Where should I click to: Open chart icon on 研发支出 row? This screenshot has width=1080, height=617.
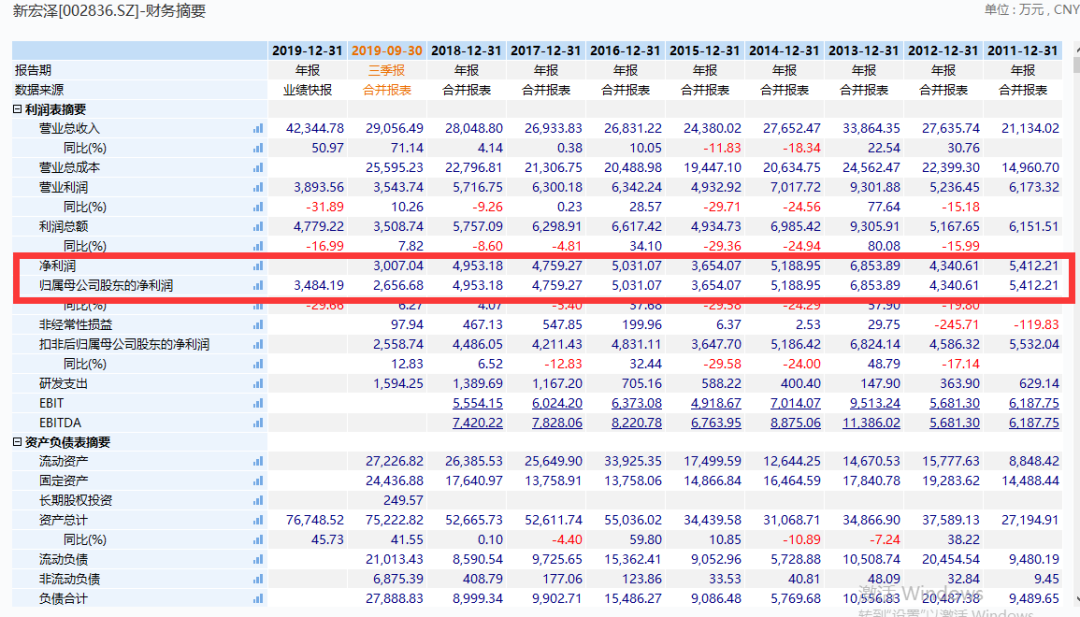(x=258, y=384)
